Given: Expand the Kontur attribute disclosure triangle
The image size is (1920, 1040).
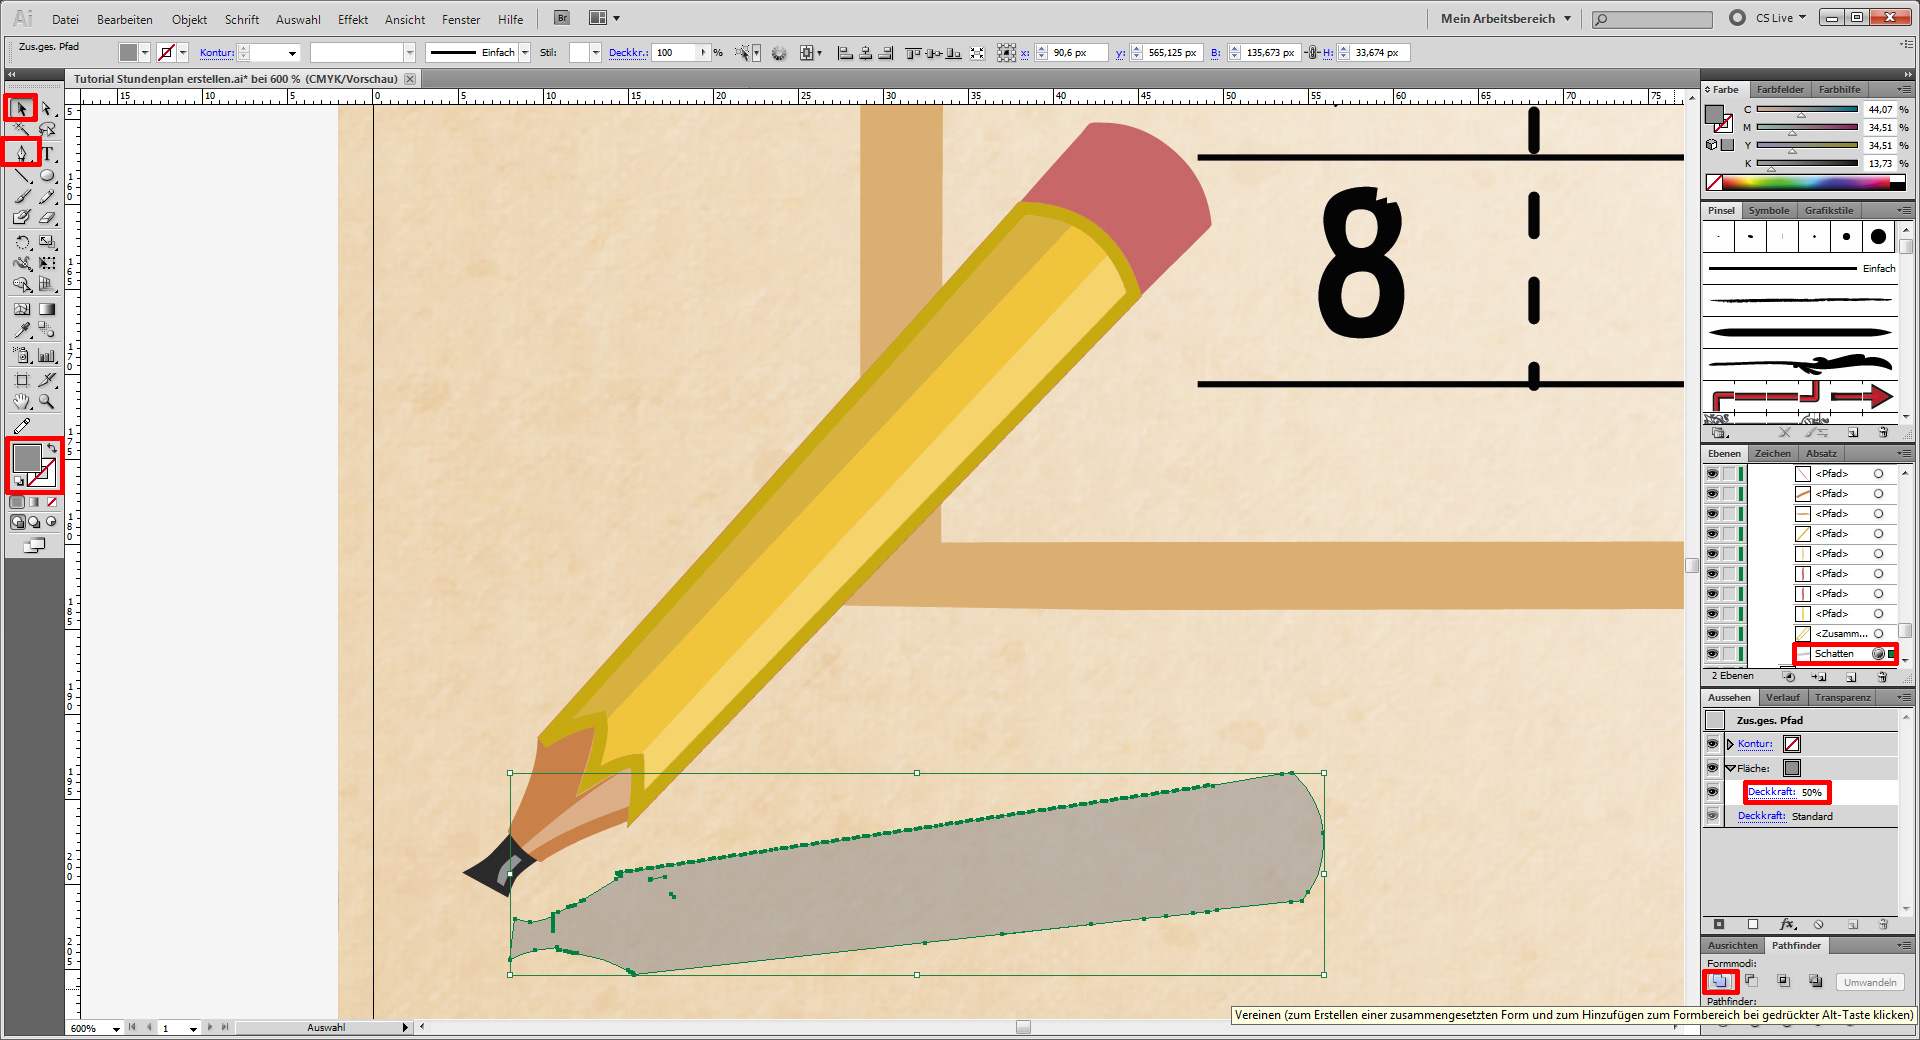Looking at the screenshot, I should (x=1730, y=744).
